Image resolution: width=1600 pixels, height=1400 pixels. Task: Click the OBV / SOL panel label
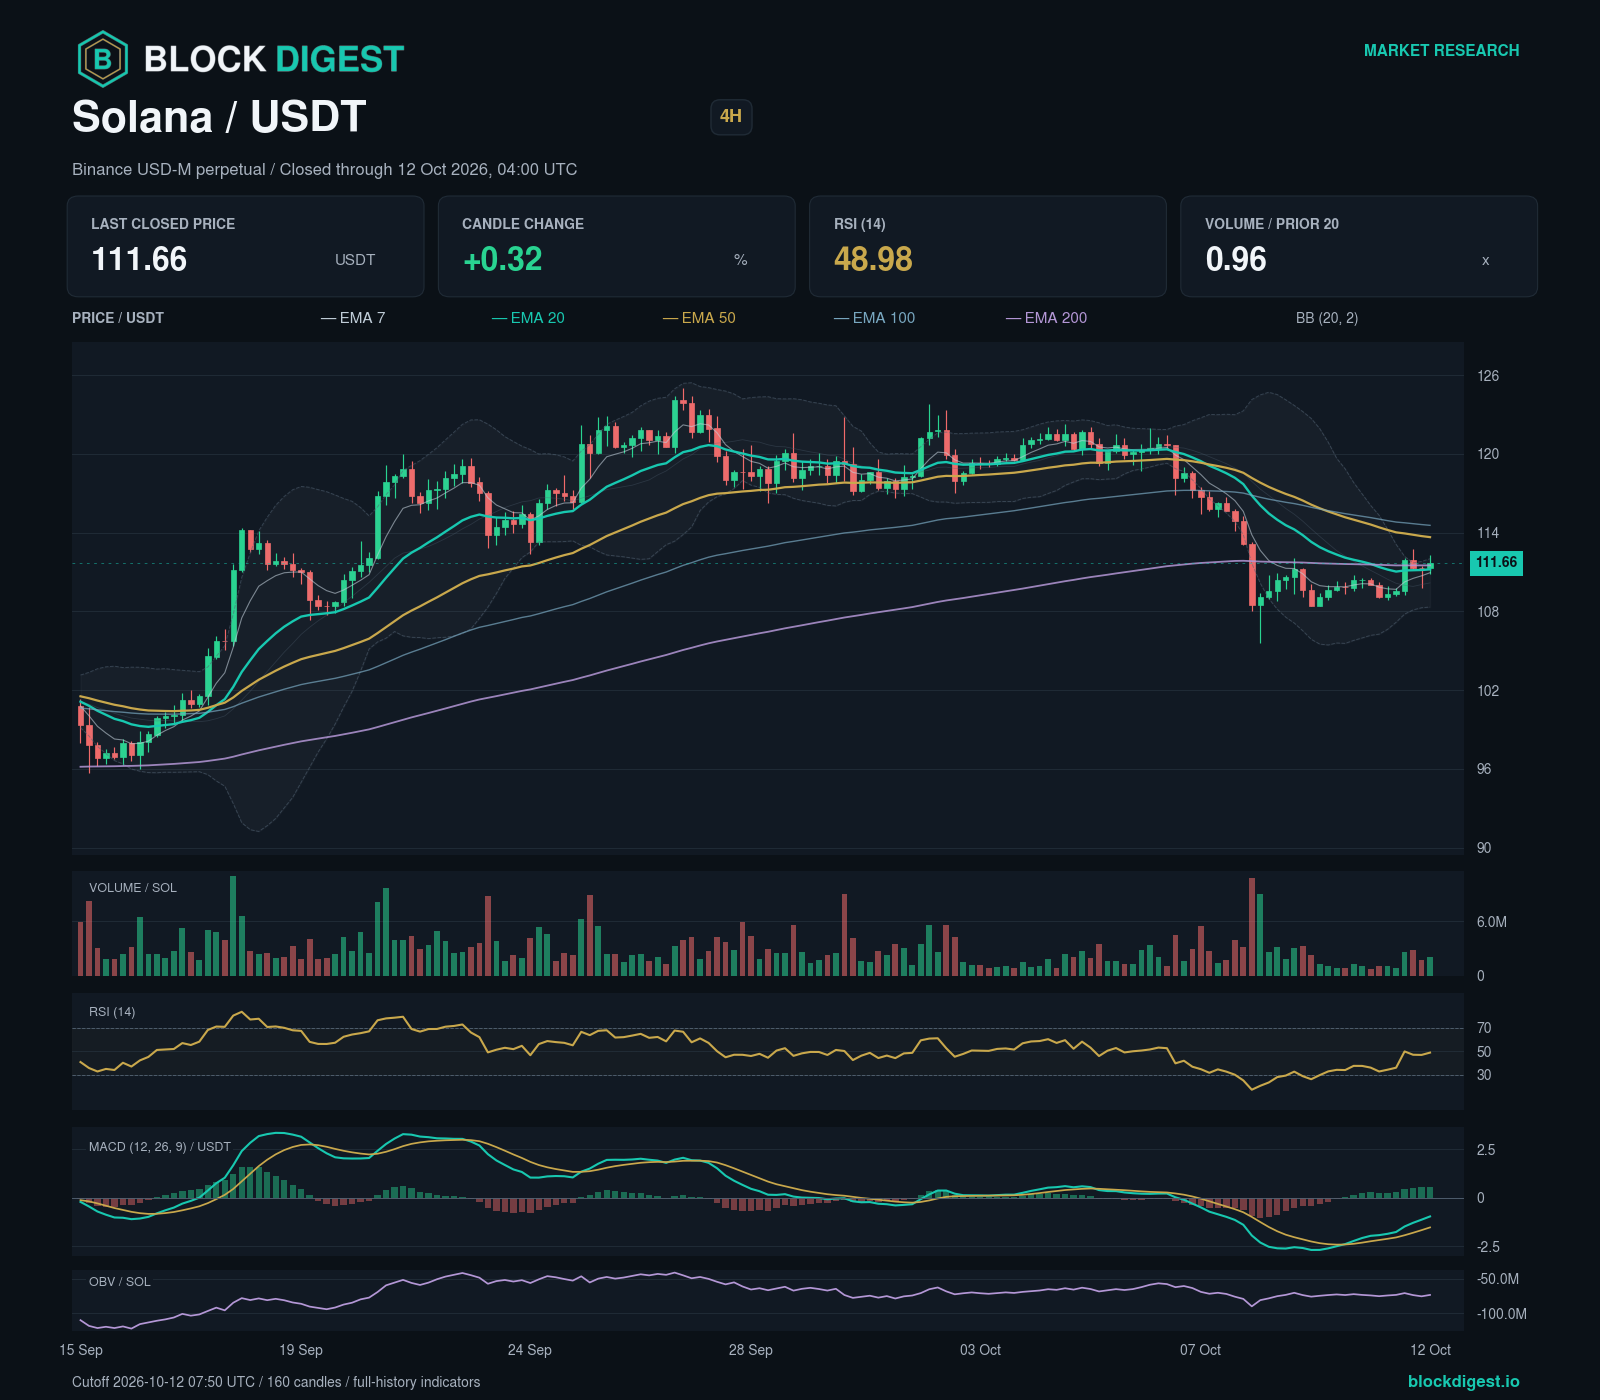coord(120,1282)
